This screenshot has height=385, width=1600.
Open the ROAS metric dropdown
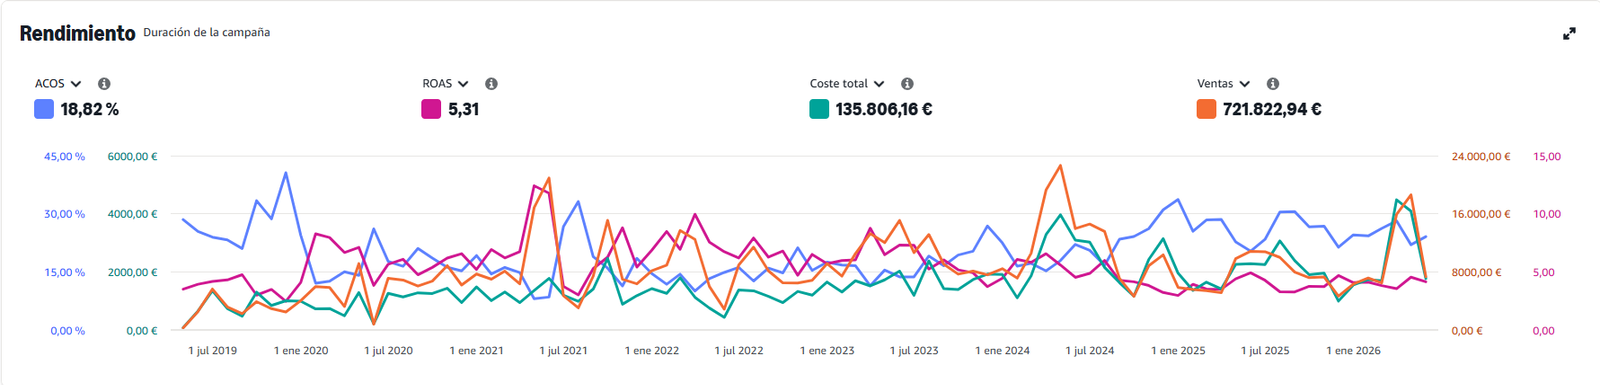coord(445,84)
